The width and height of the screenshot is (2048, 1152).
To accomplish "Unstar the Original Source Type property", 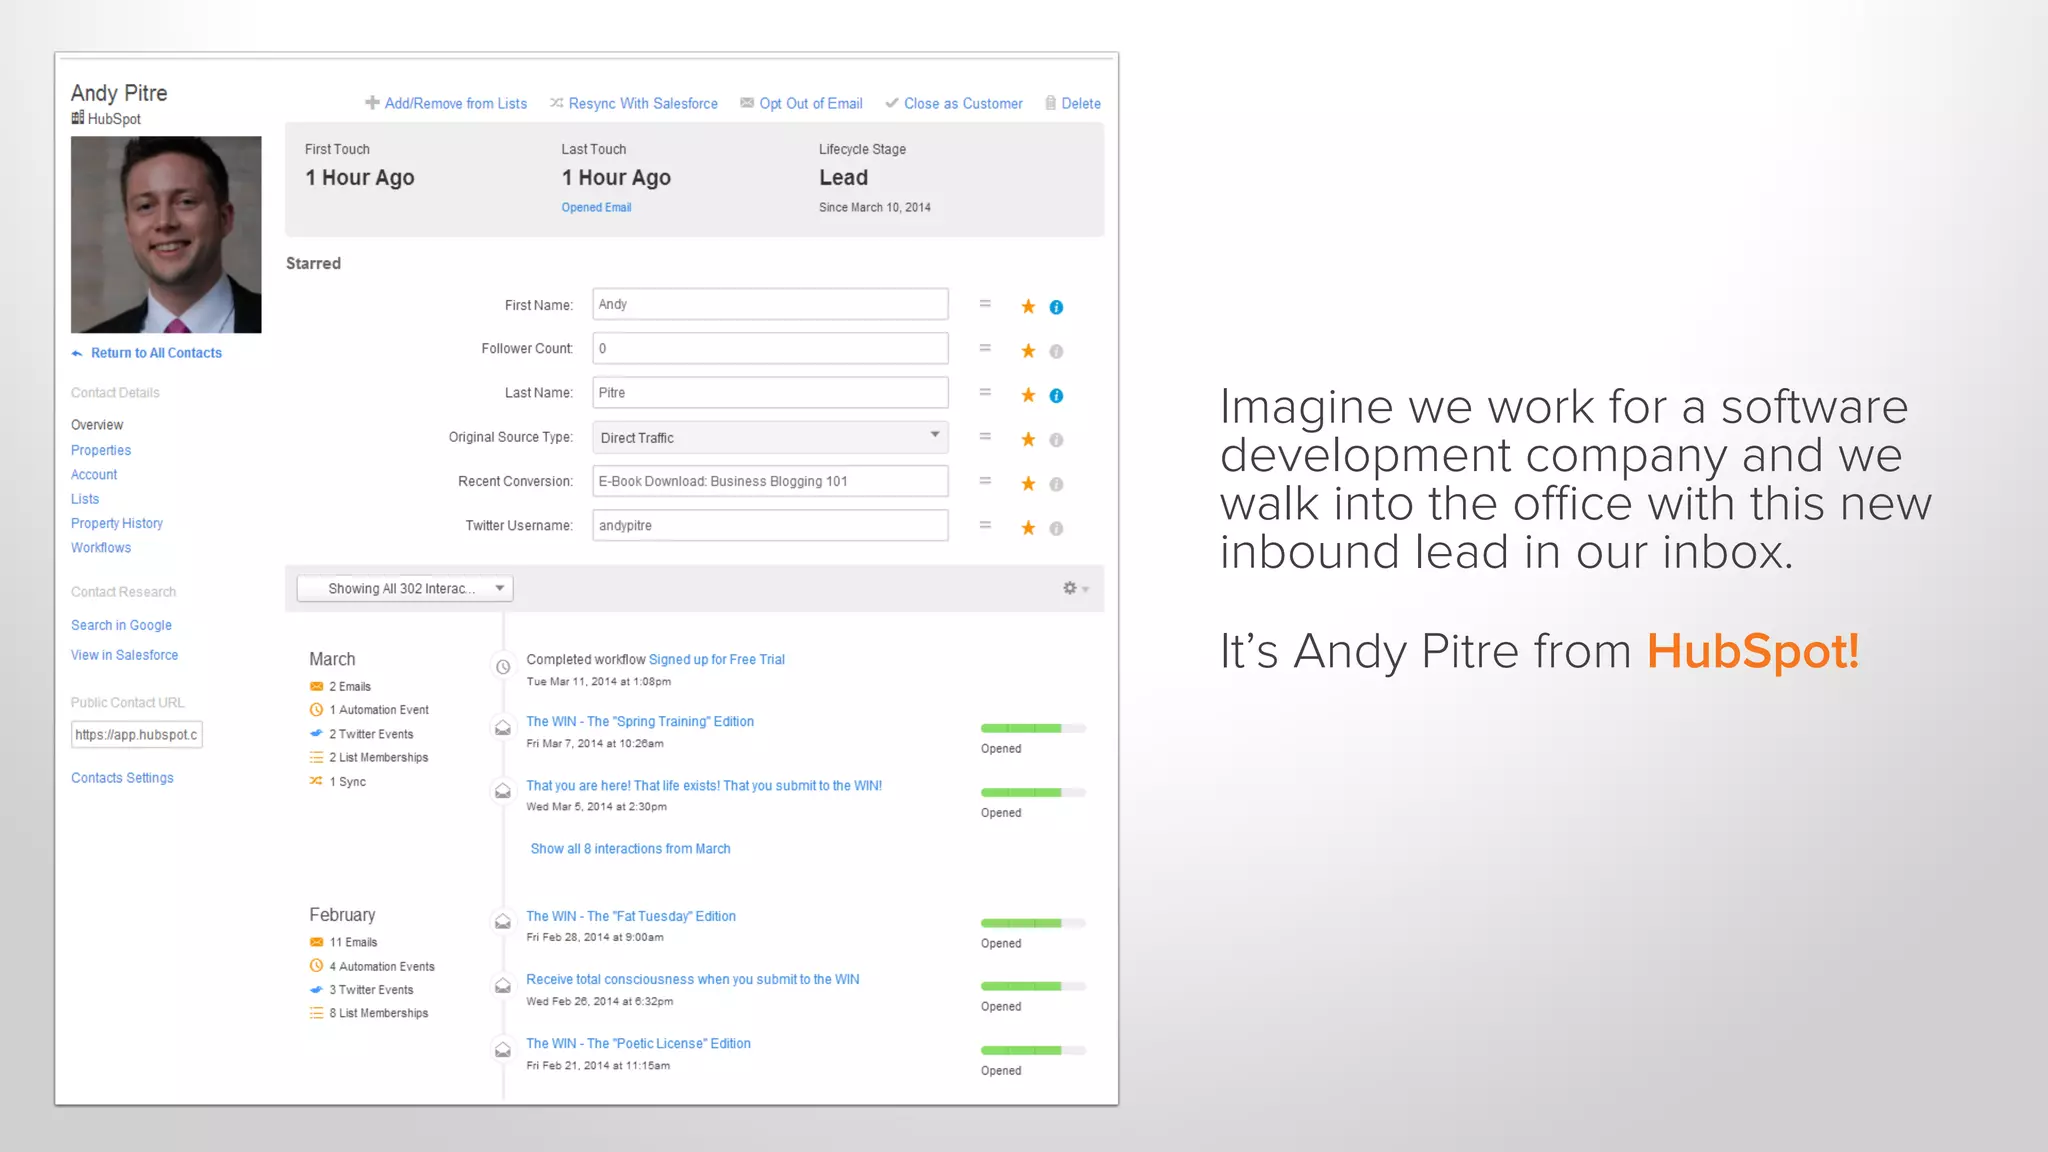I will 1028,439.
